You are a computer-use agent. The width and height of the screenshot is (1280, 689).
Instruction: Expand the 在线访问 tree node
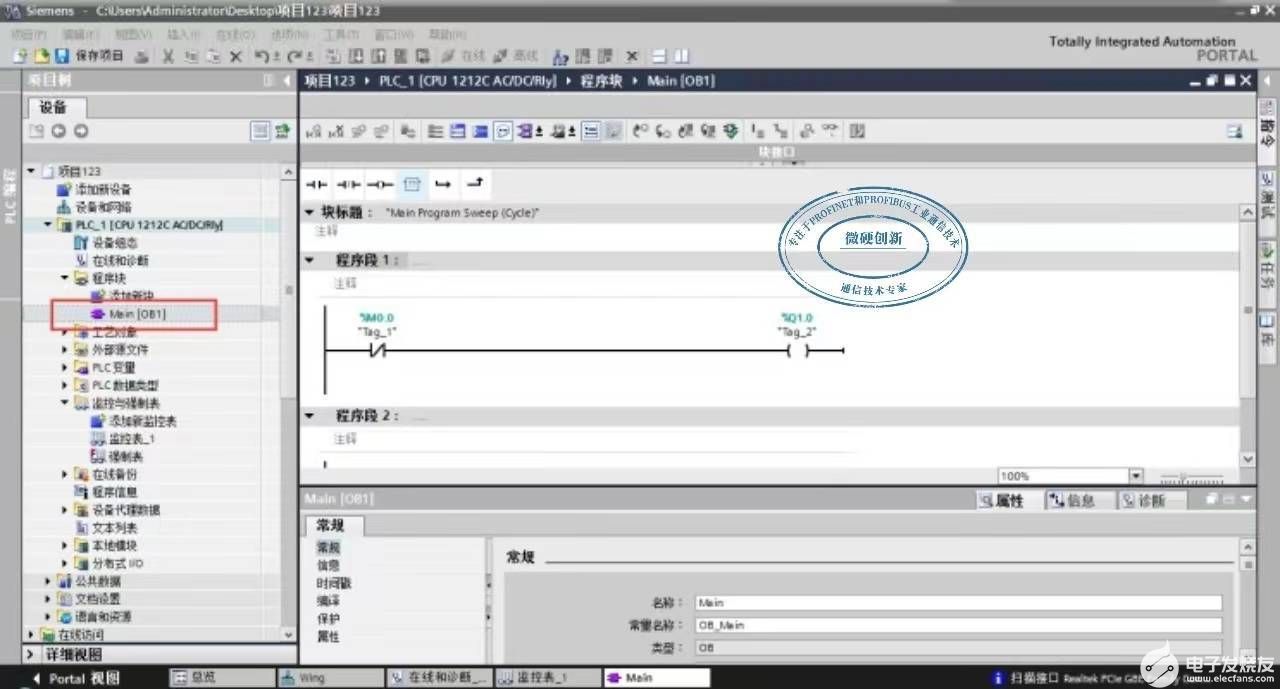pyautogui.click(x=31, y=634)
